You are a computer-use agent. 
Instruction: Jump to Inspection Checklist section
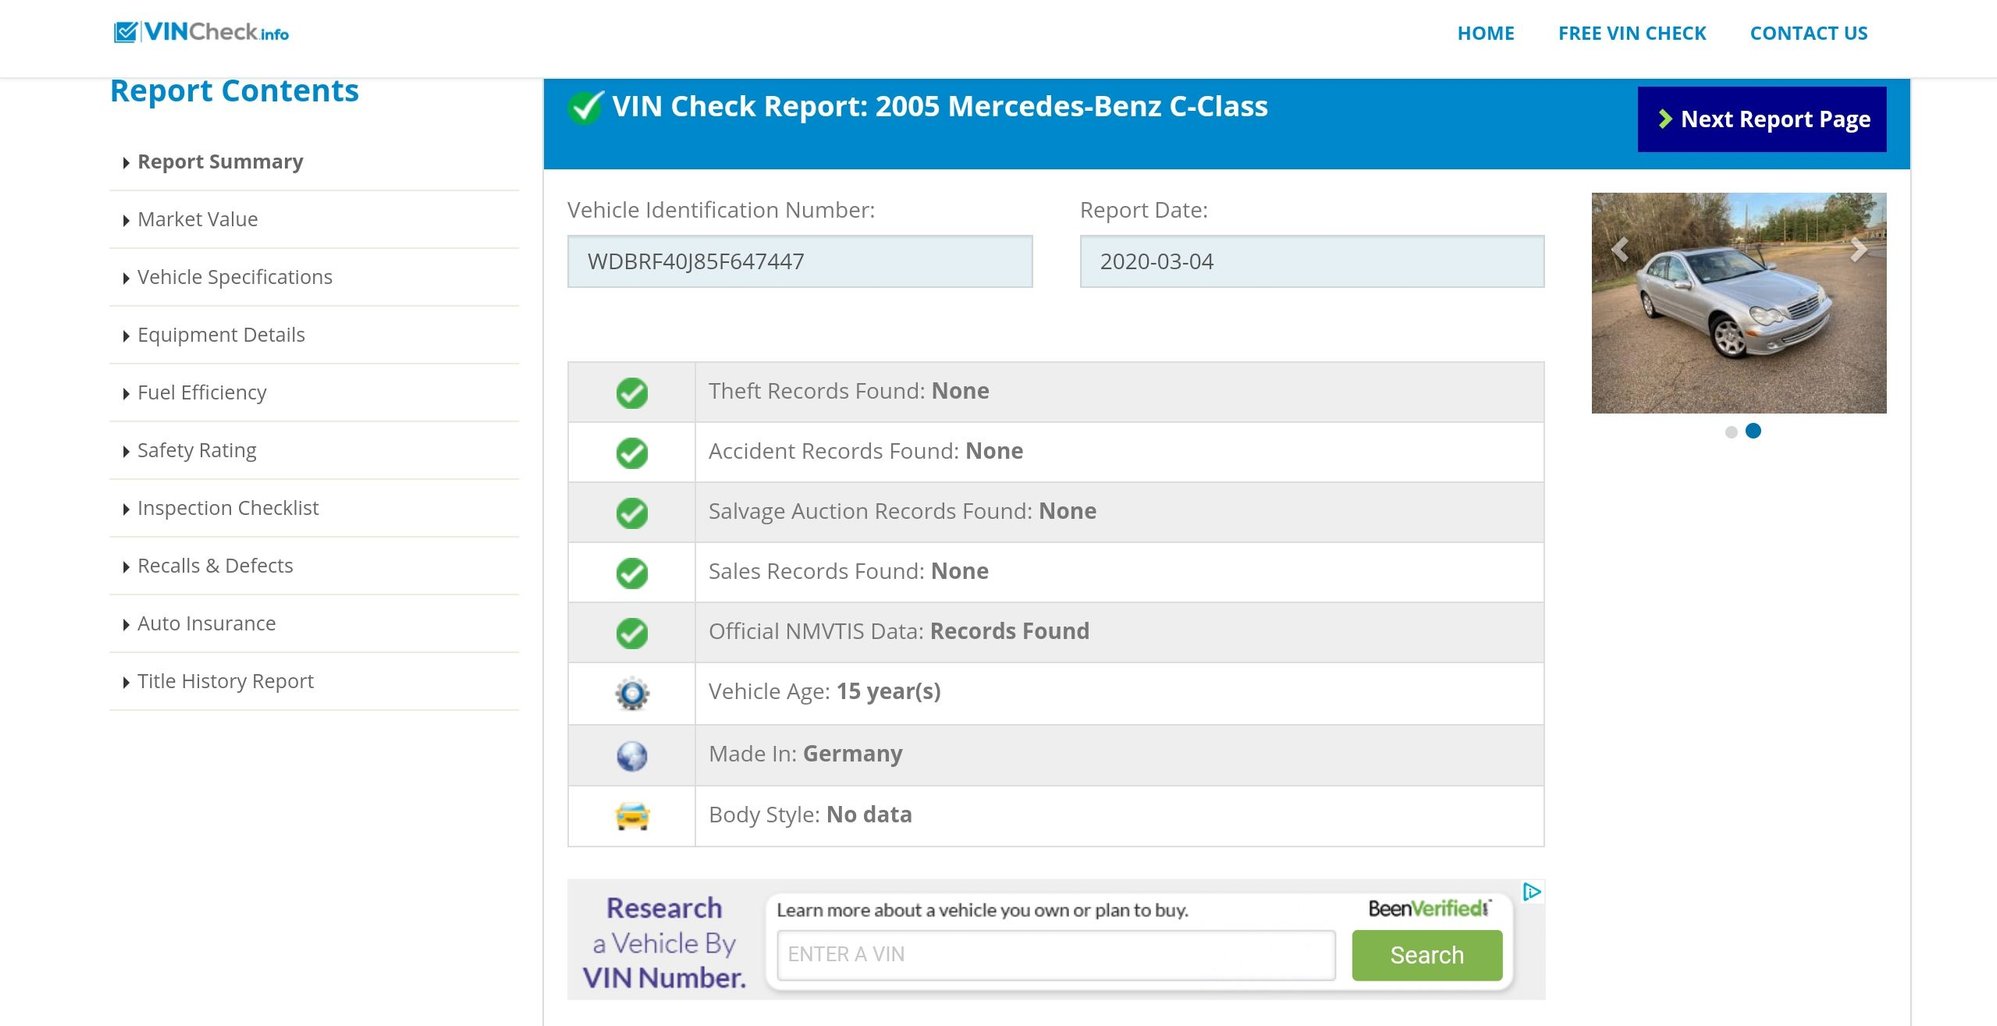point(228,508)
